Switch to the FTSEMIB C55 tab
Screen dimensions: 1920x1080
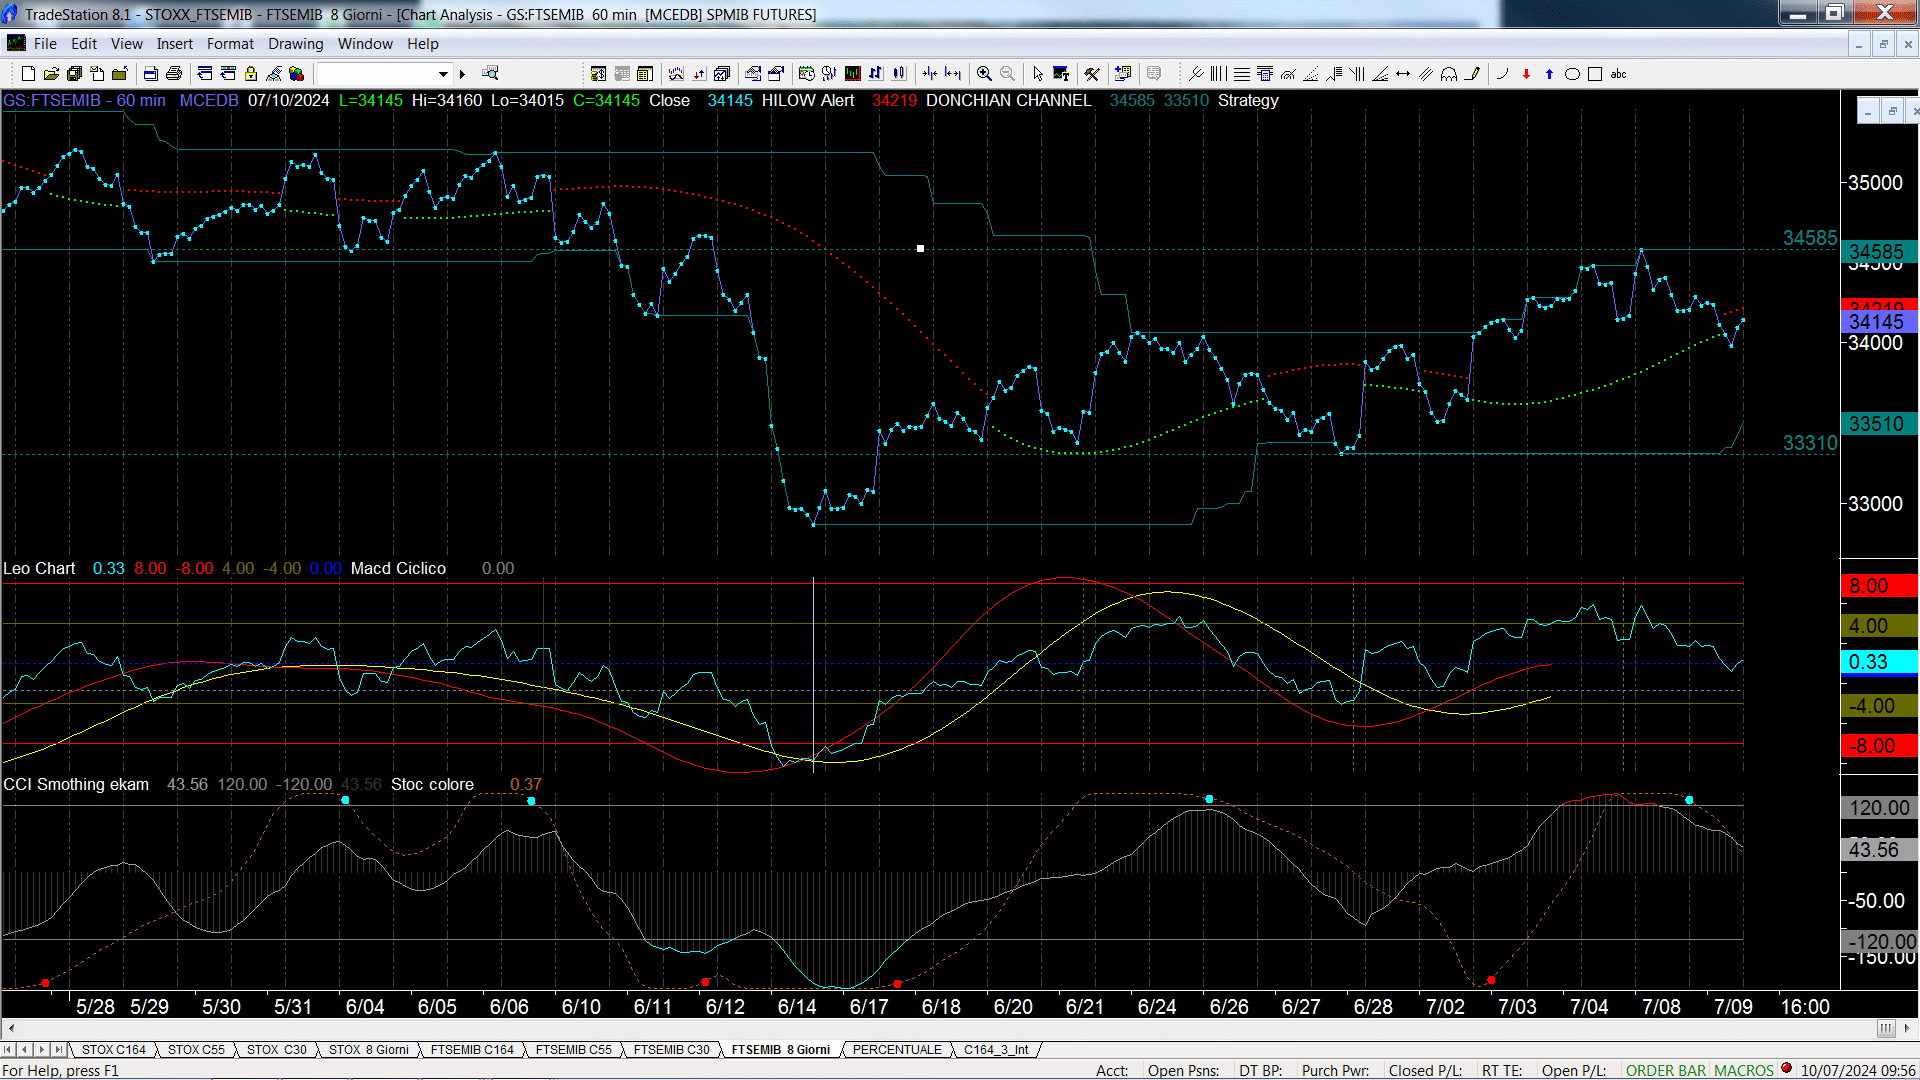point(573,1050)
